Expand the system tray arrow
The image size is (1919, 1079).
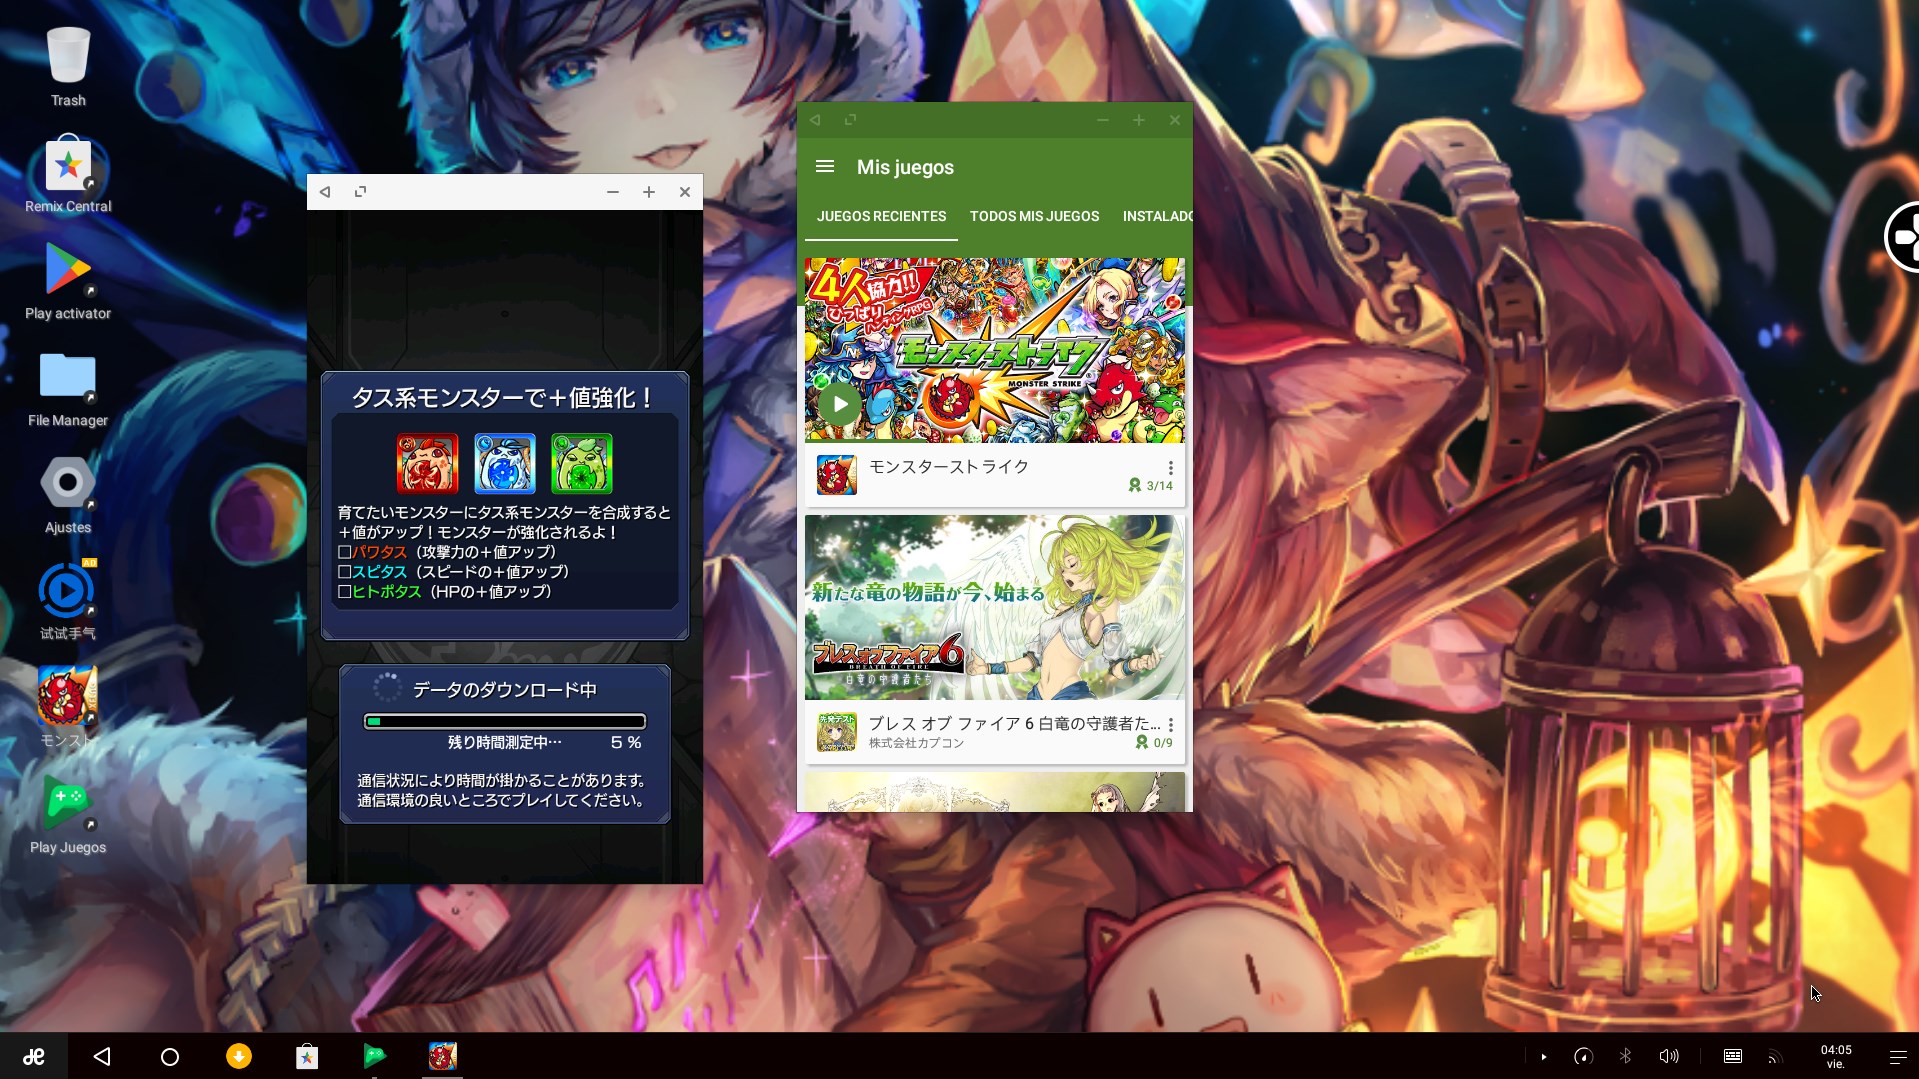point(1544,1056)
